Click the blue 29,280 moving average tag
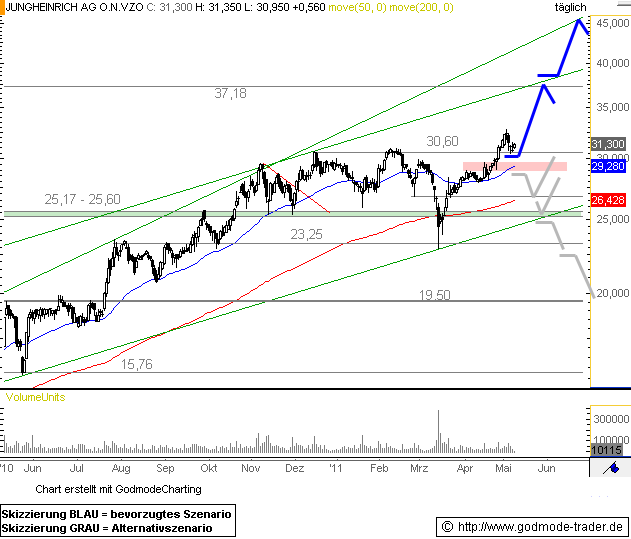This screenshot has width=631, height=539. click(x=608, y=166)
